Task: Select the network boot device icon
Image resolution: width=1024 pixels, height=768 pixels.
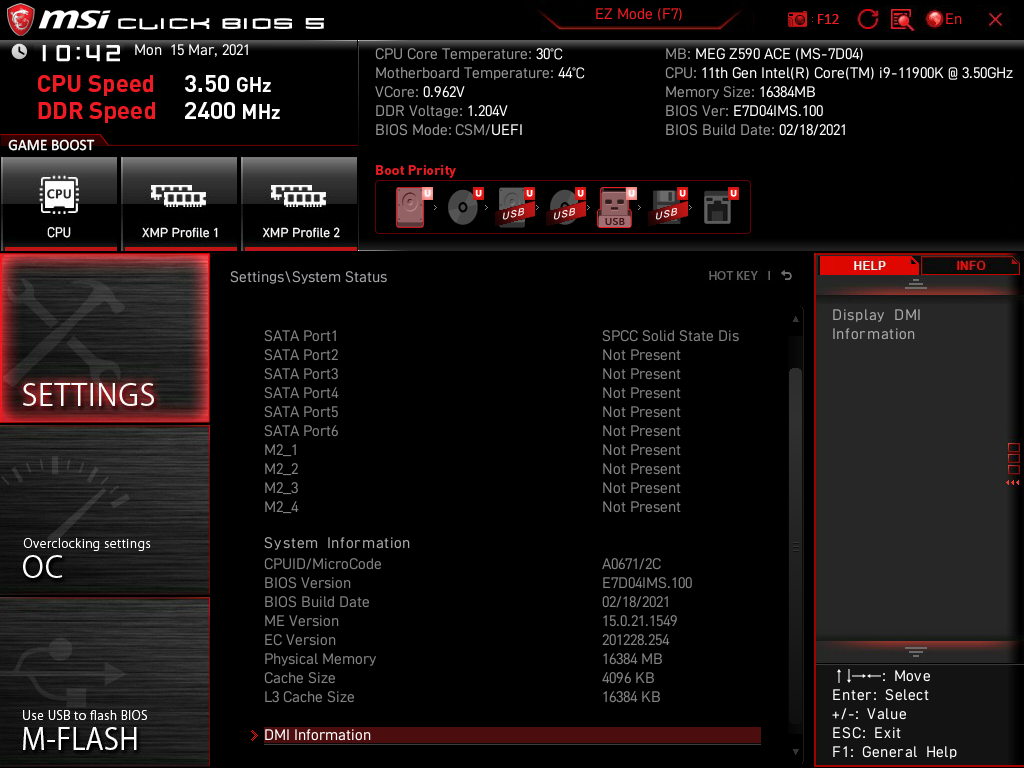Action: click(x=720, y=207)
